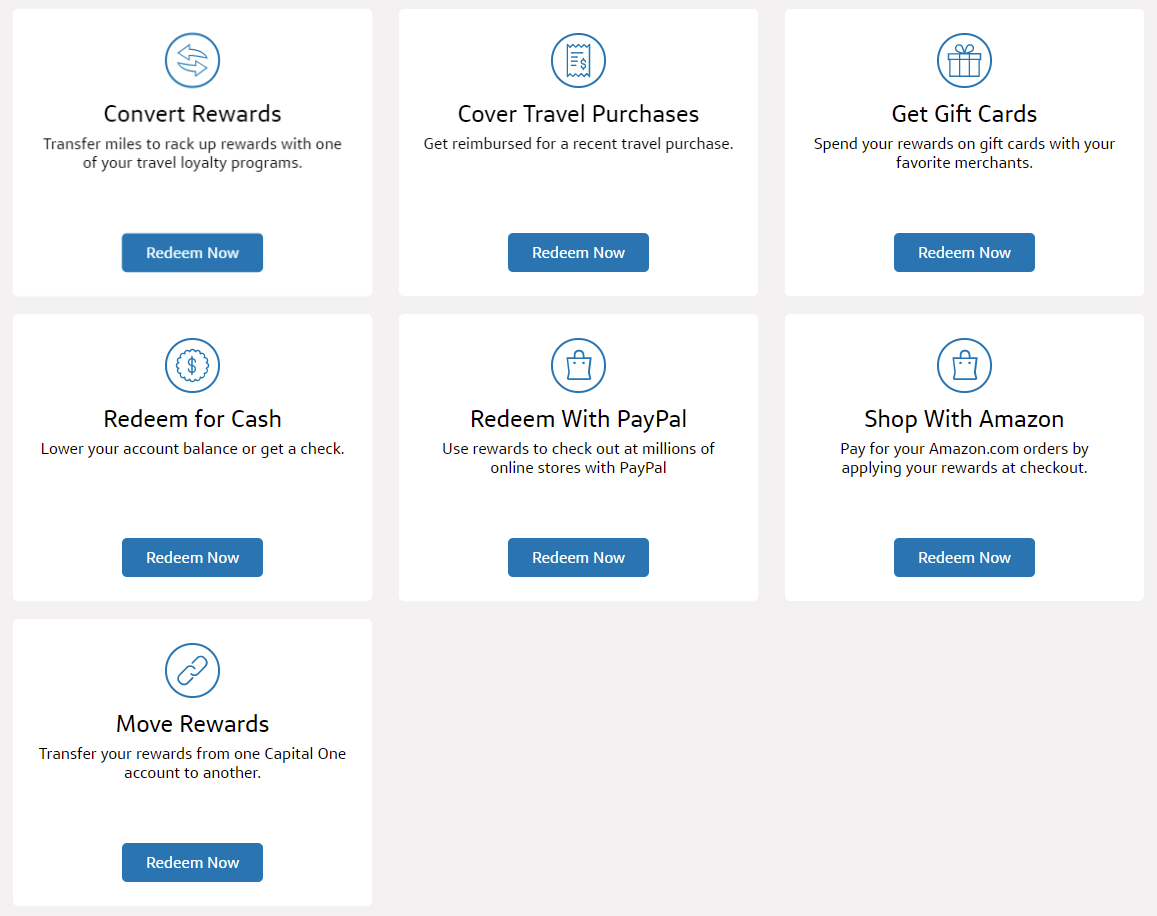Image resolution: width=1157 pixels, height=916 pixels.
Task: Click the Cover Travel Purchases receipt icon
Action: pos(578,61)
